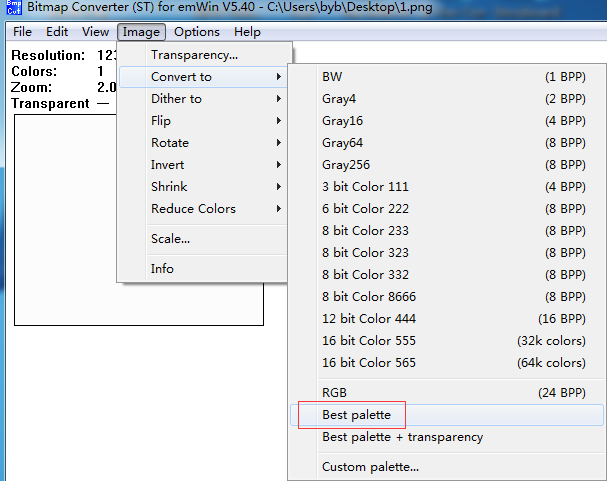This screenshot has width=607, height=481.
Task: Open the Options menu
Action: (x=197, y=32)
